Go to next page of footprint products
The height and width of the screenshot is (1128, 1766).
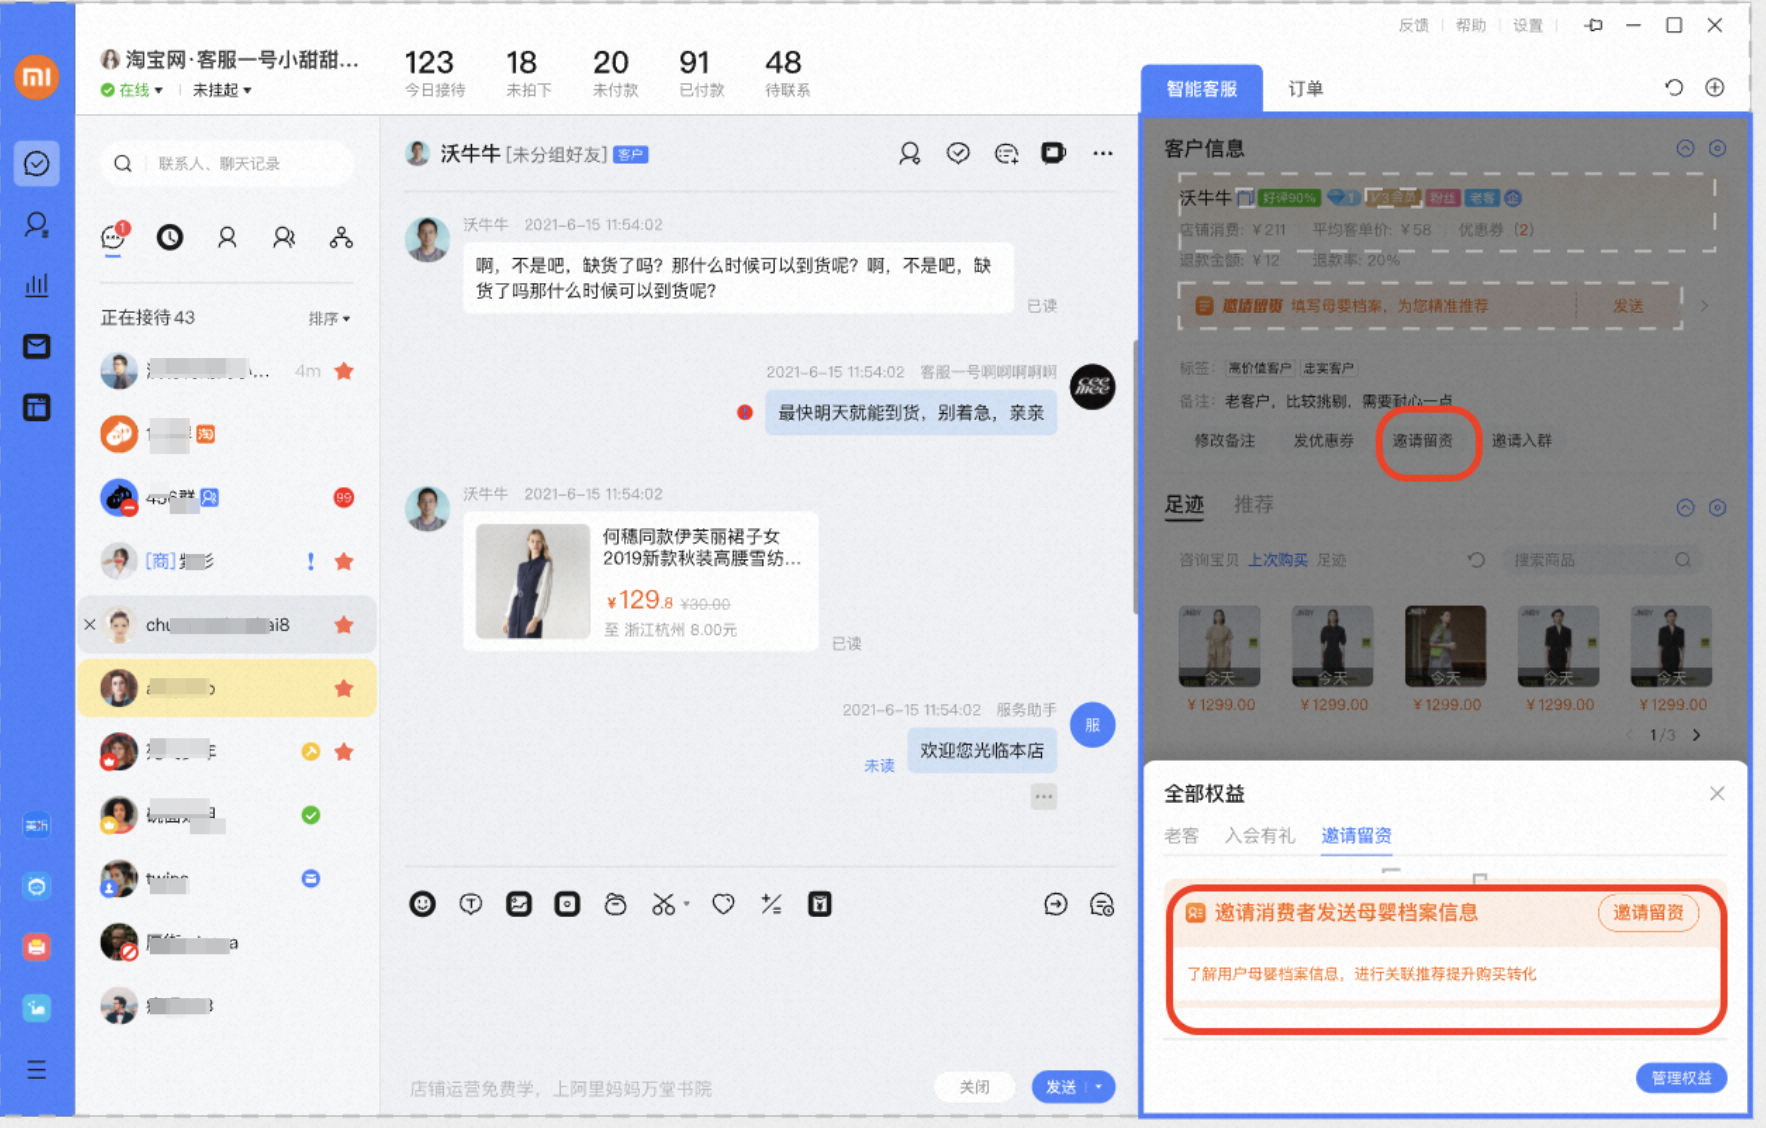1697,735
